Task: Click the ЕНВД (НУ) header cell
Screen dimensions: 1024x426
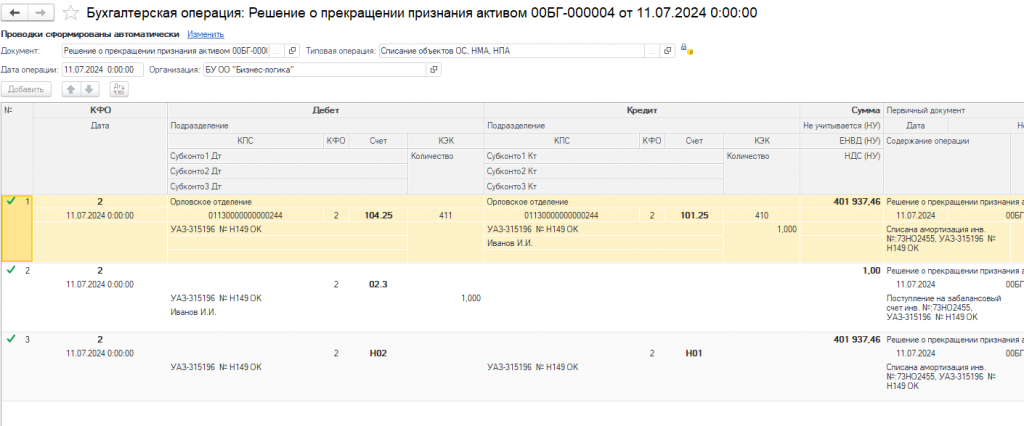Action: (842, 140)
